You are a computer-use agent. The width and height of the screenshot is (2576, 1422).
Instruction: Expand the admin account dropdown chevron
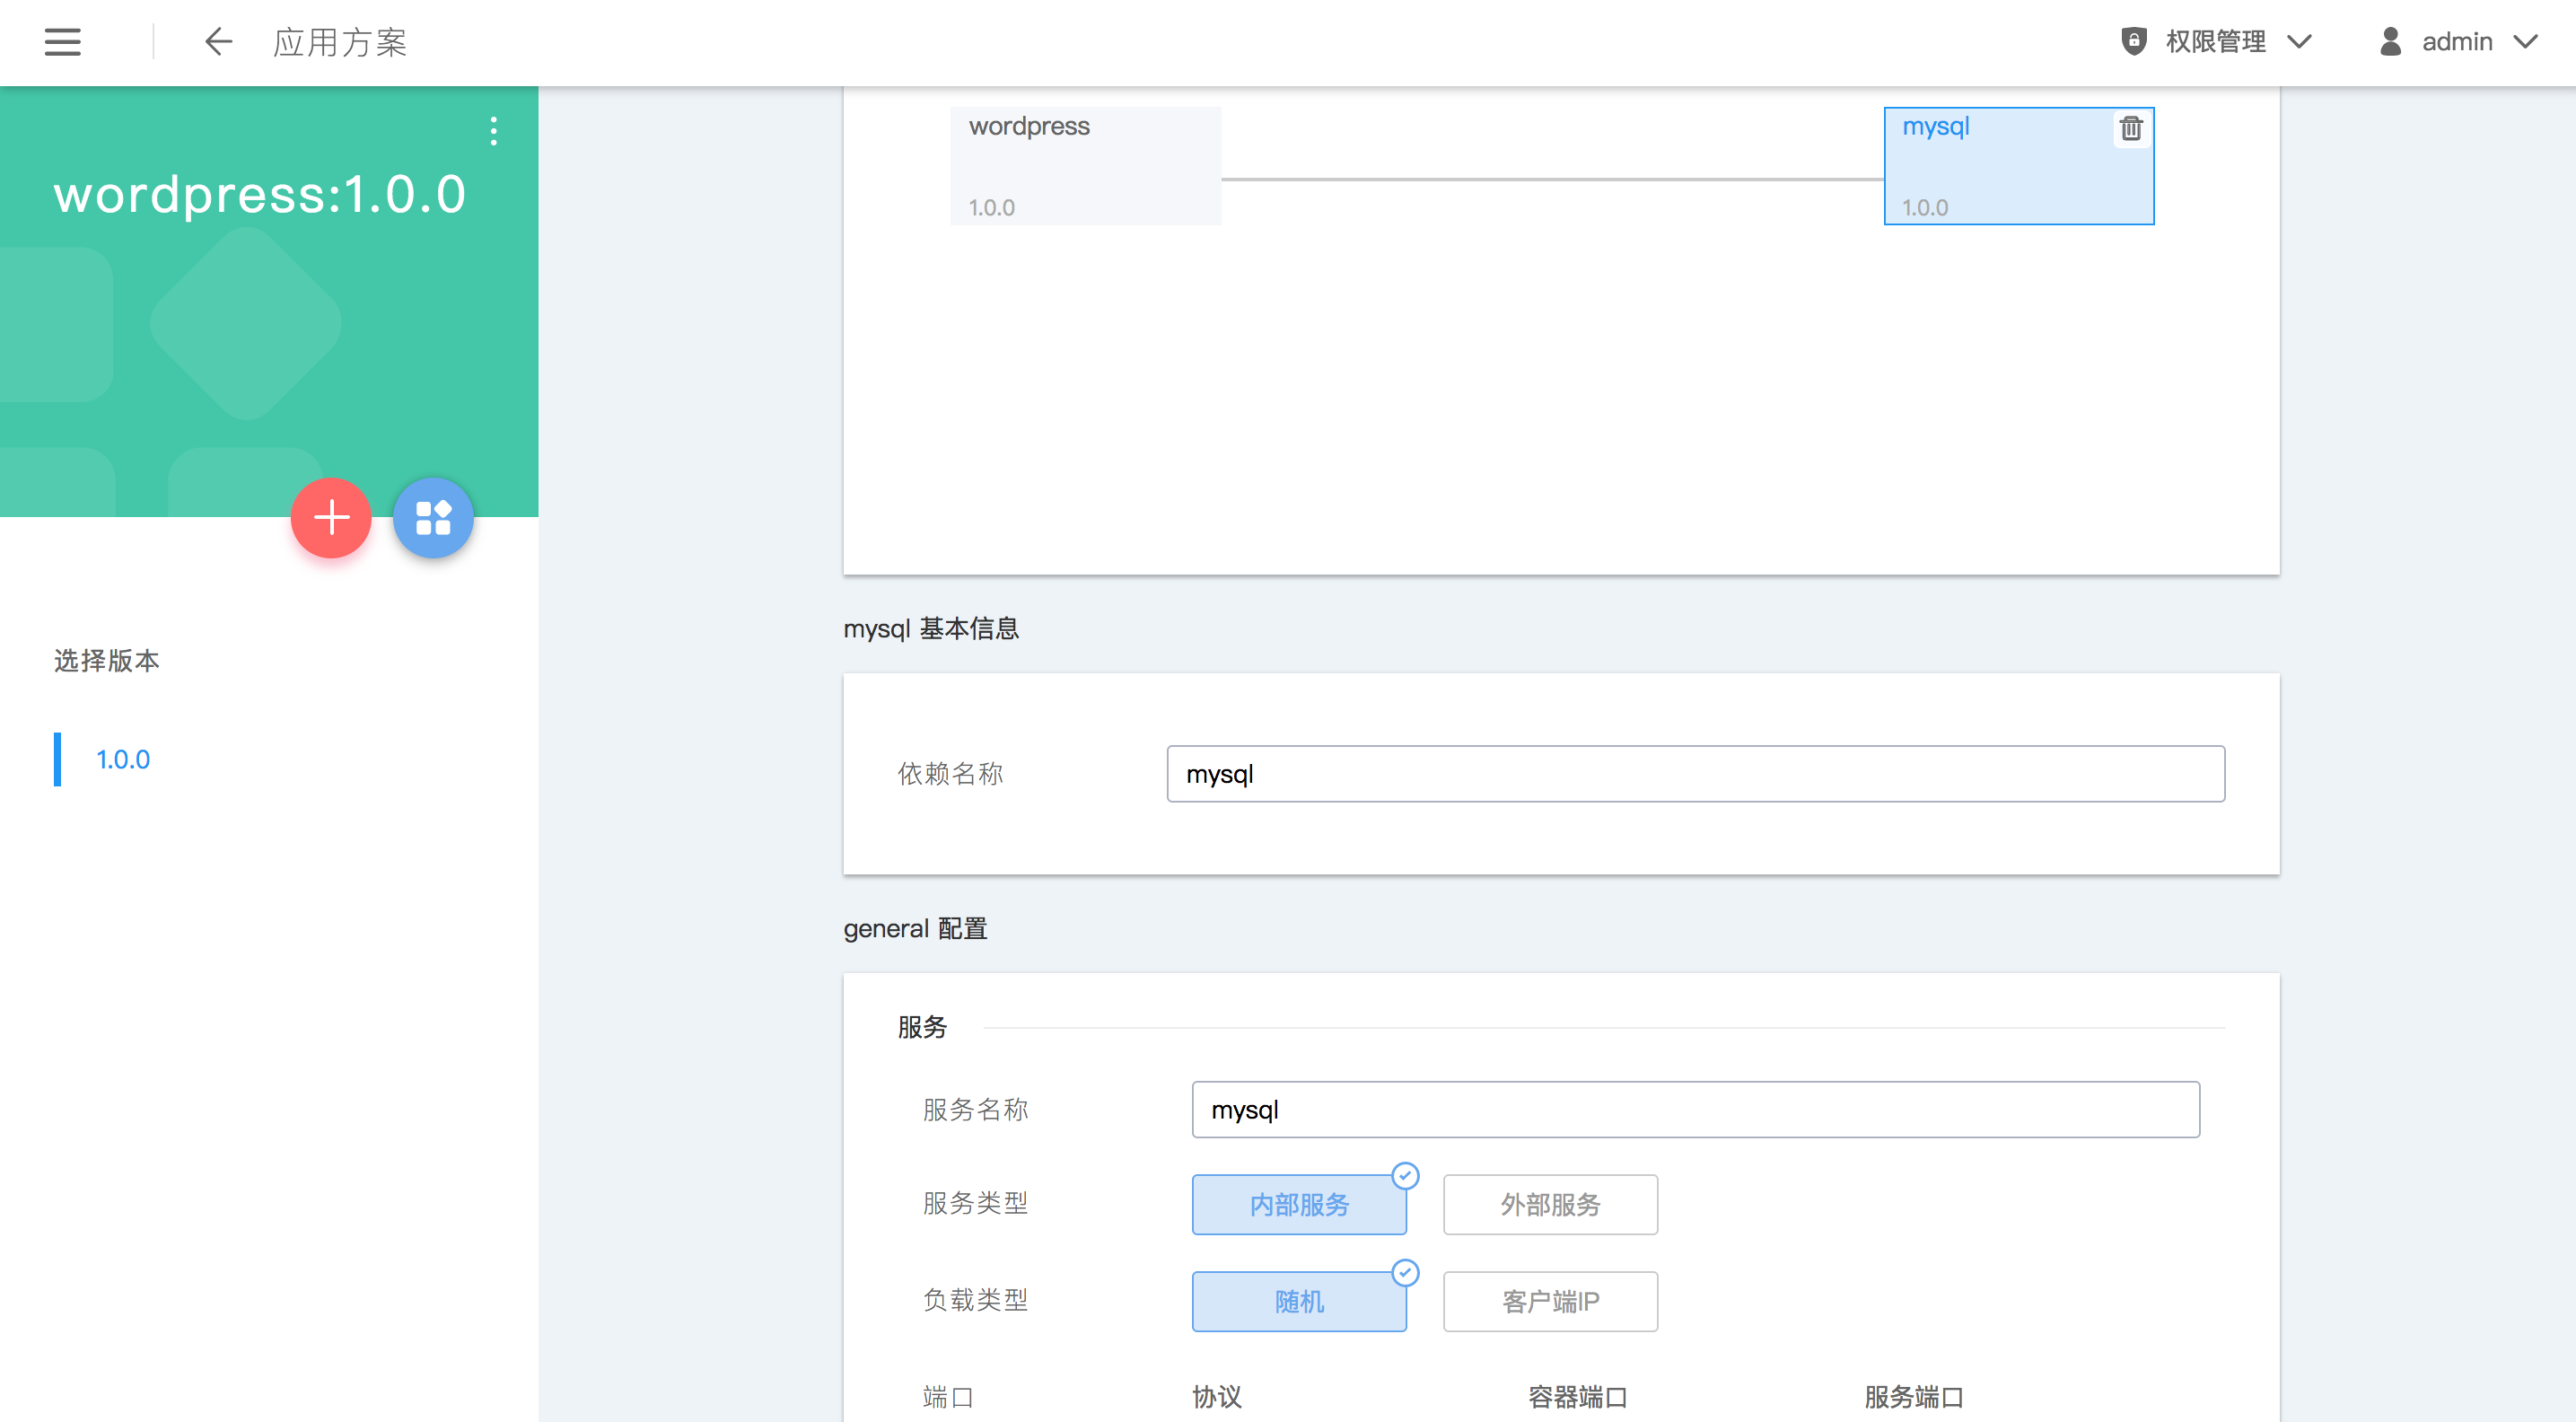click(x=2526, y=42)
